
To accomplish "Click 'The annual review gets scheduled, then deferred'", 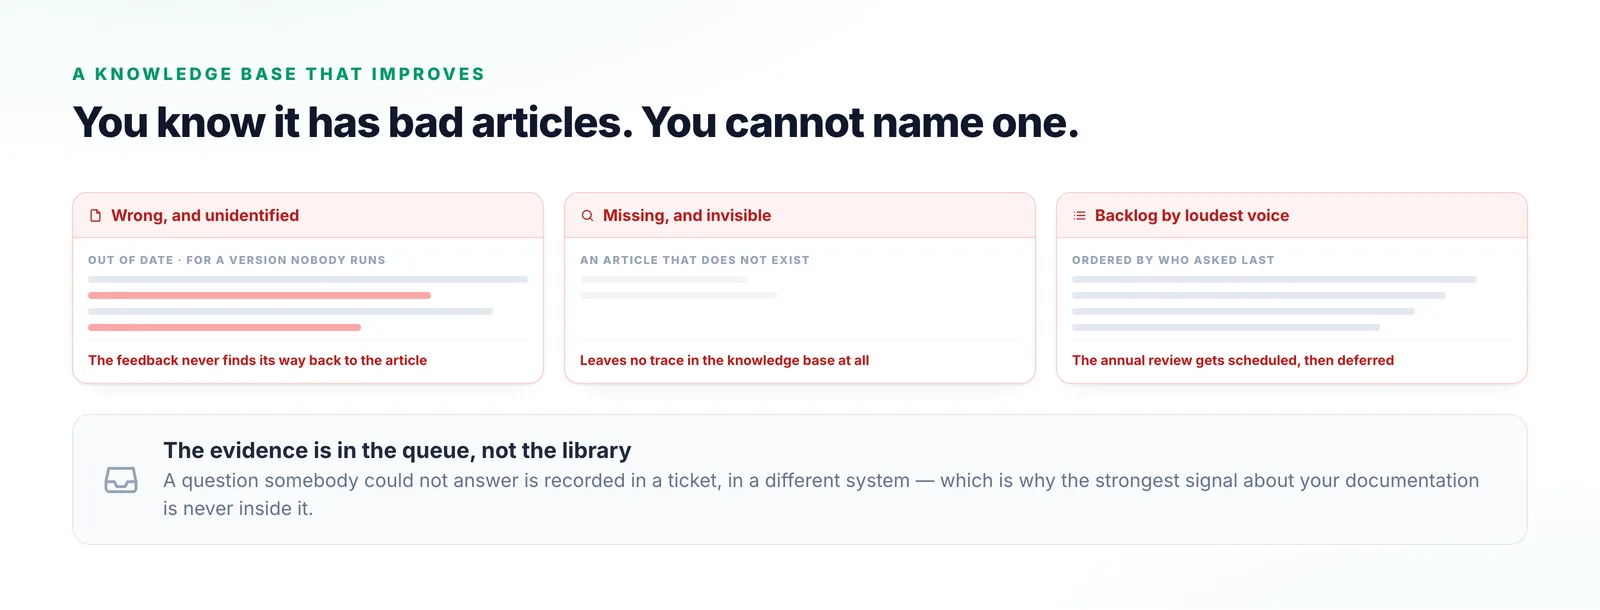I will (x=1233, y=360).
